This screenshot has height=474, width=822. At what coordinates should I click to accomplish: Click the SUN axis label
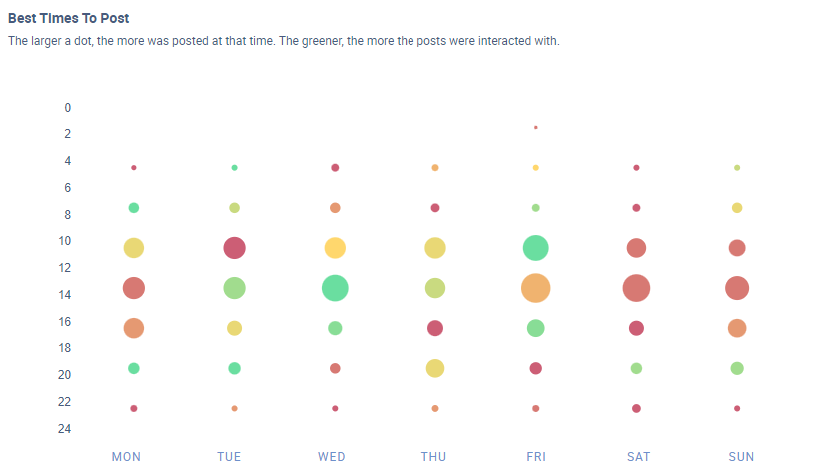[x=741, y=457]
